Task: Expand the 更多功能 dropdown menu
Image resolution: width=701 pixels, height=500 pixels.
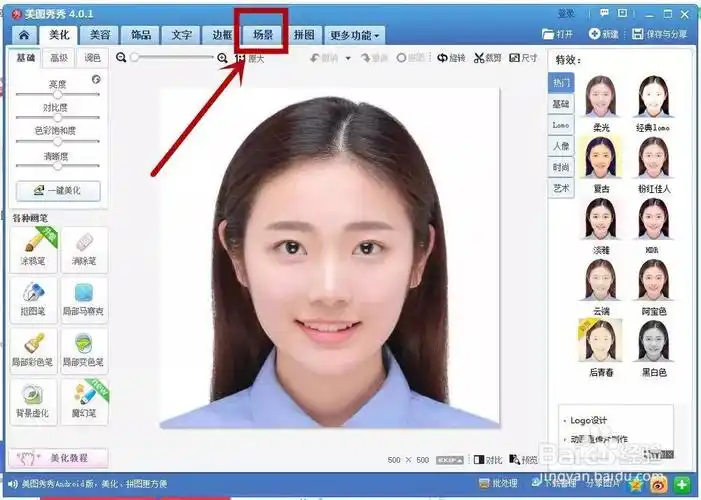Action: (x=355, y=35)
